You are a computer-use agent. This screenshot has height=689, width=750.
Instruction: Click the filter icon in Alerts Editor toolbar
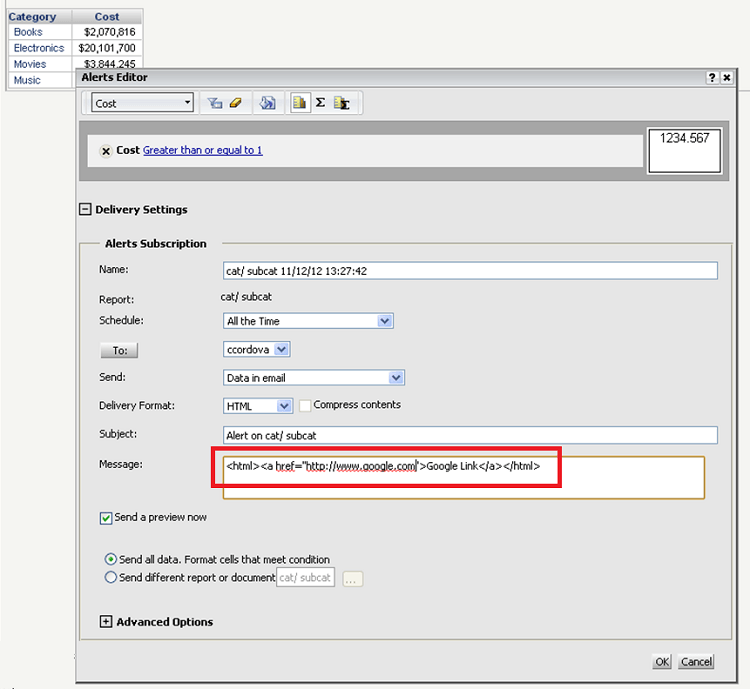(x=214, y=103)
